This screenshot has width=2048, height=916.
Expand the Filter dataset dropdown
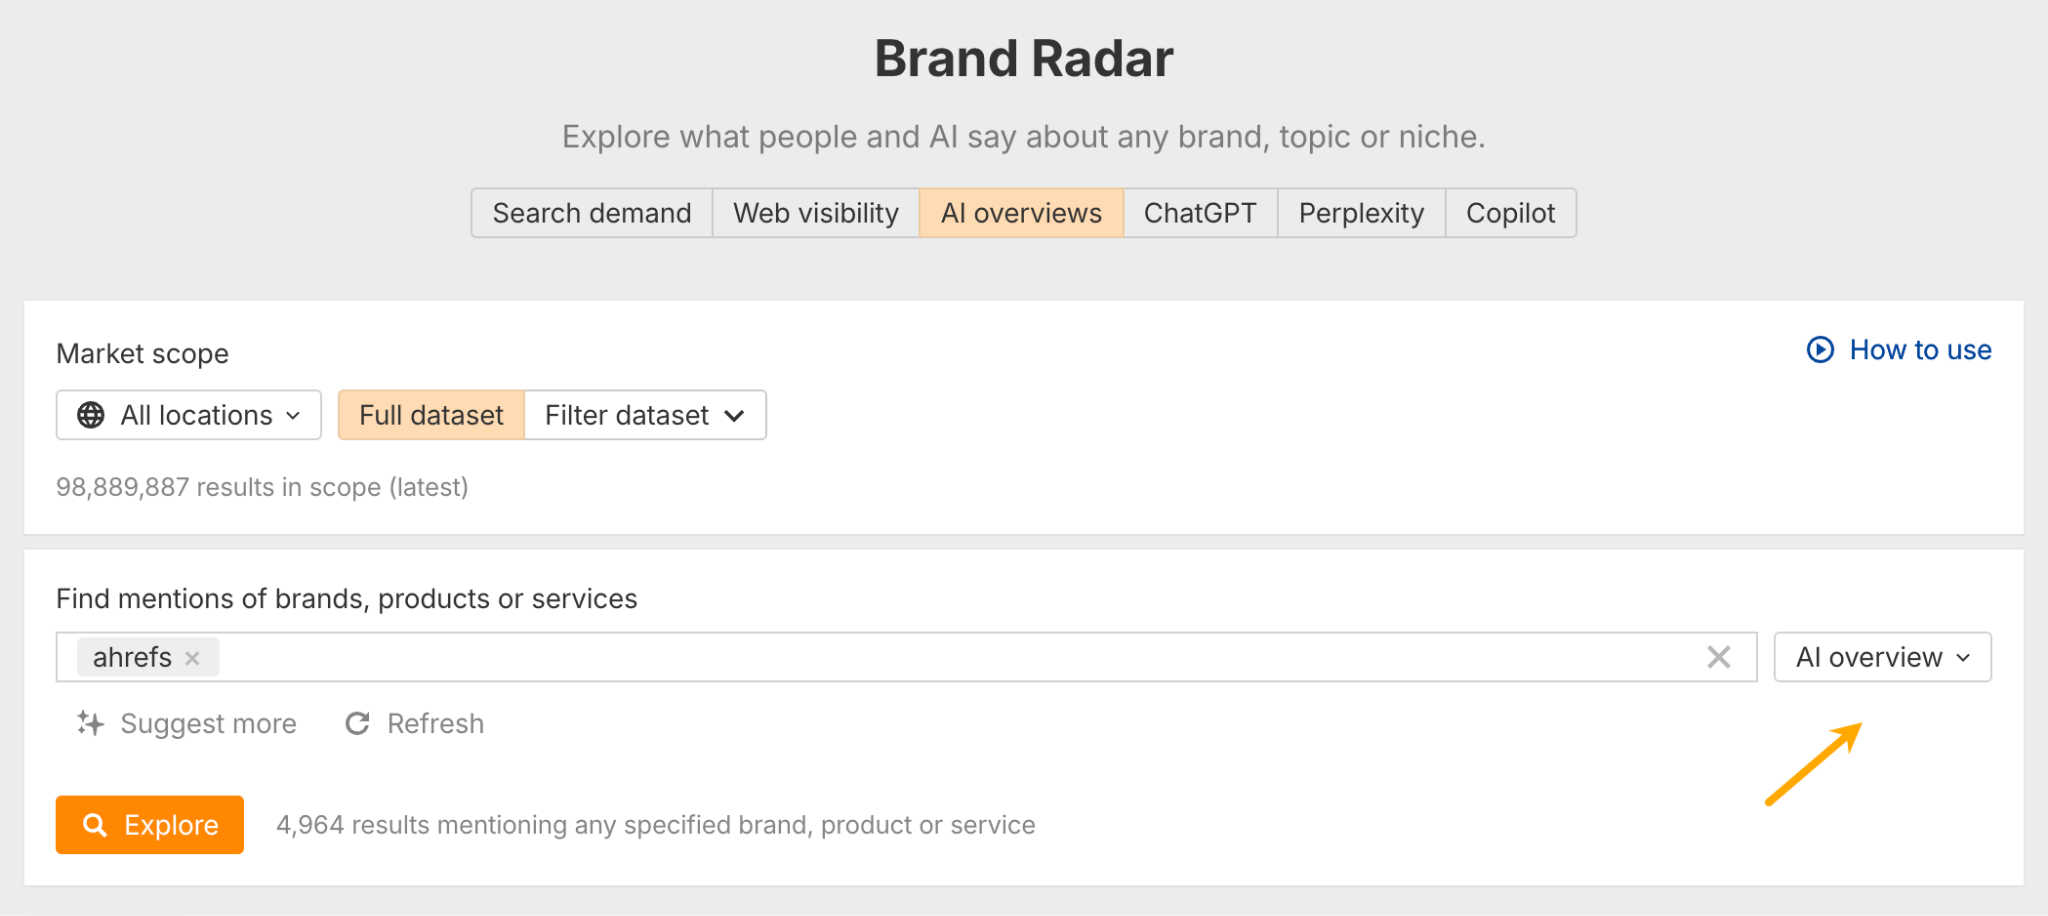644,414
